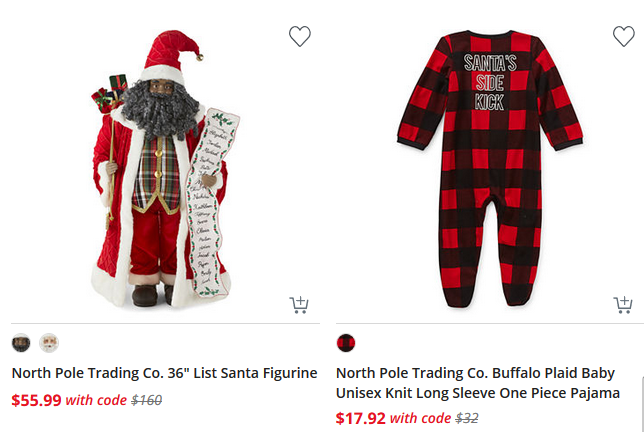Click 'with code' next to $55.99
This screenshot has height=432, width=644.
pos(95,400)
